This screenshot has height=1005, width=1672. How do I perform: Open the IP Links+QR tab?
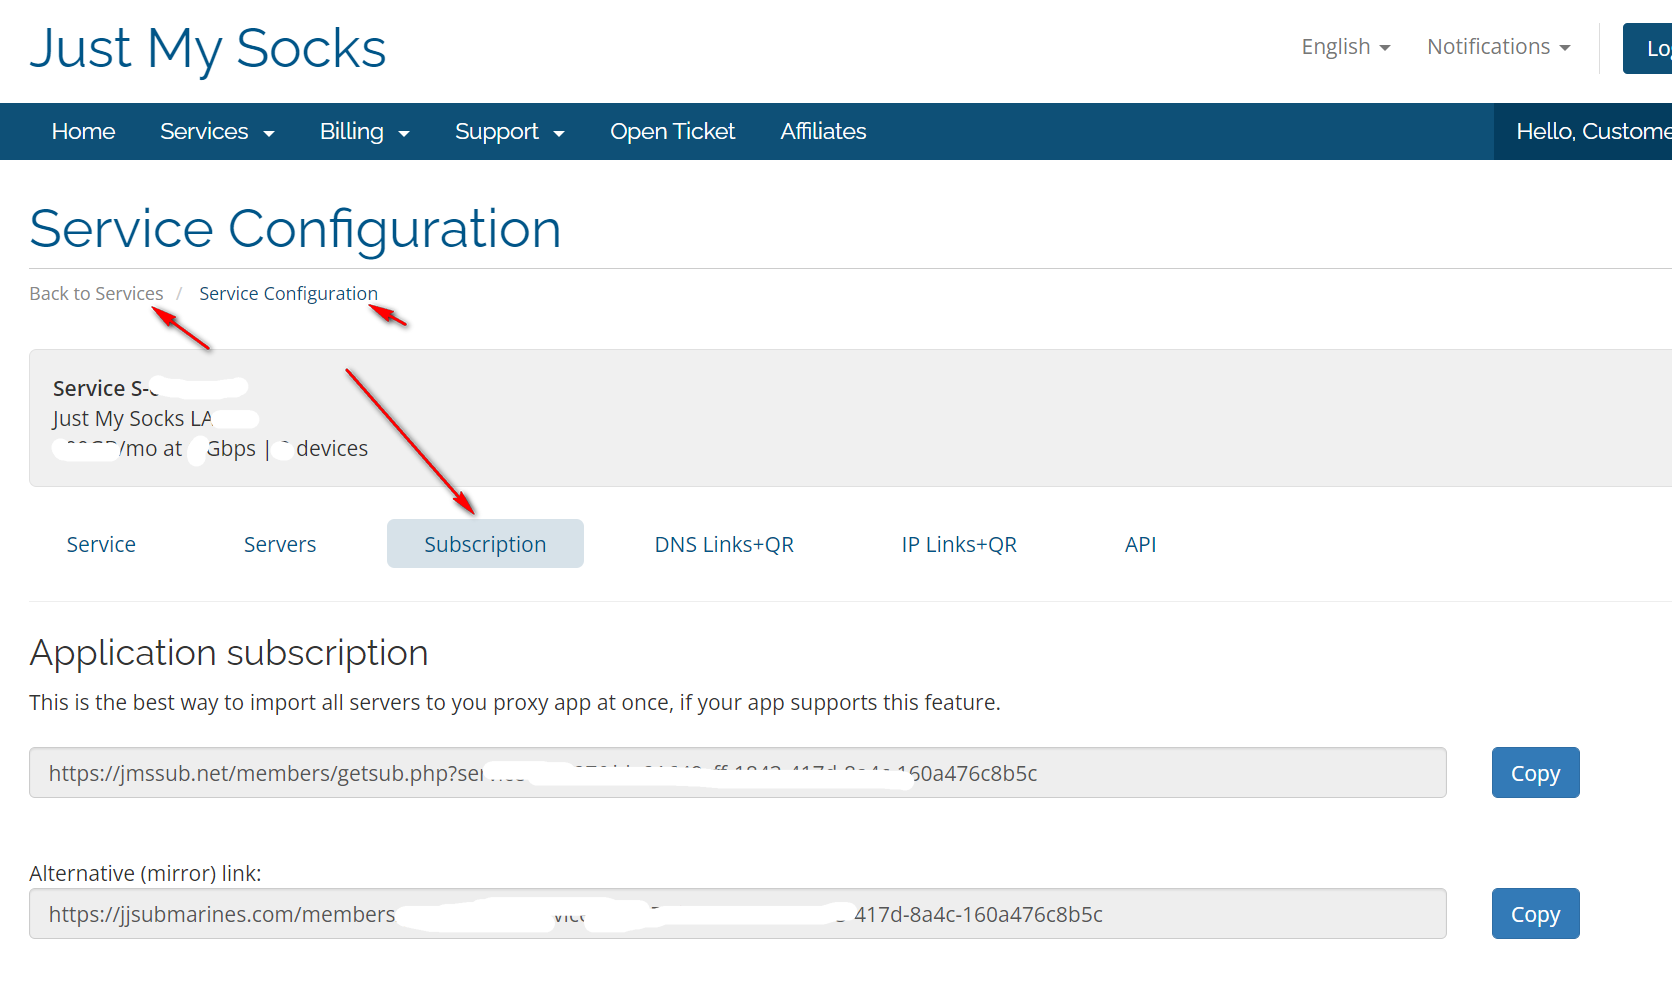[959, 545]
